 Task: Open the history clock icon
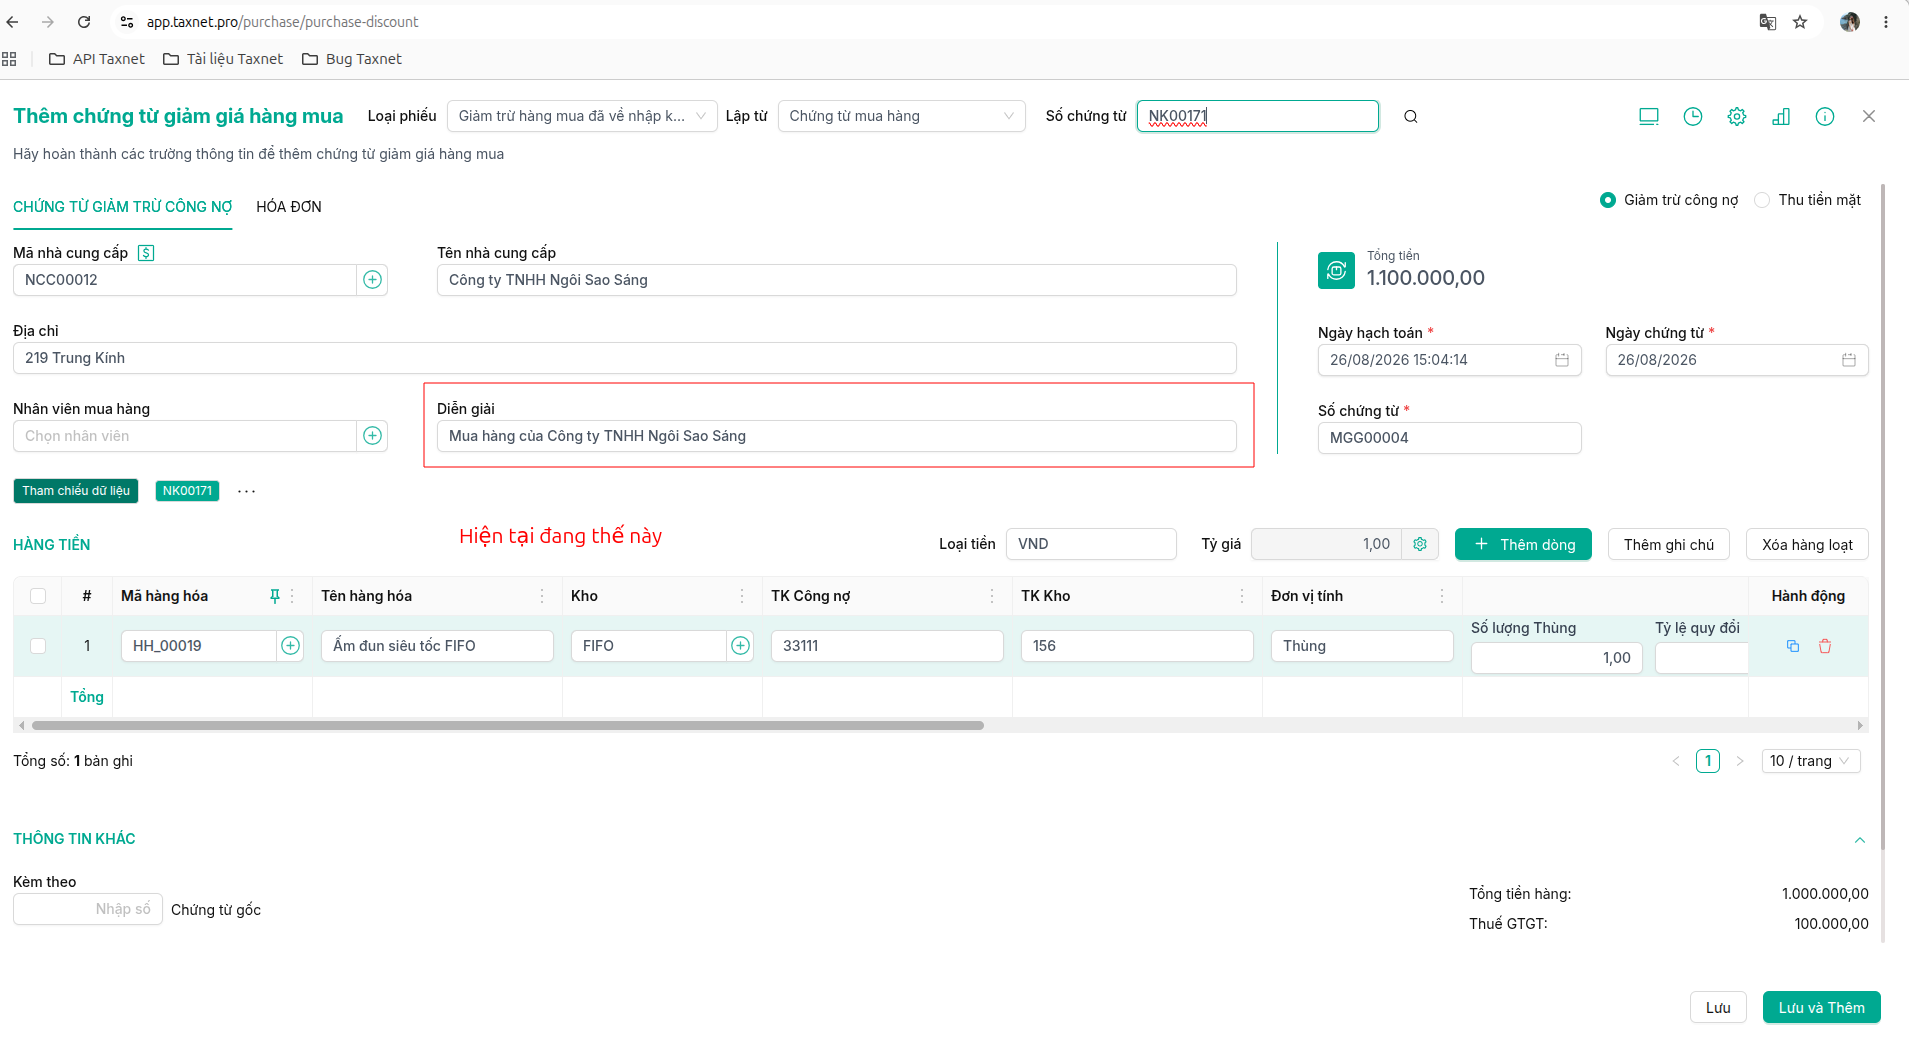(x=1693, y=116)
